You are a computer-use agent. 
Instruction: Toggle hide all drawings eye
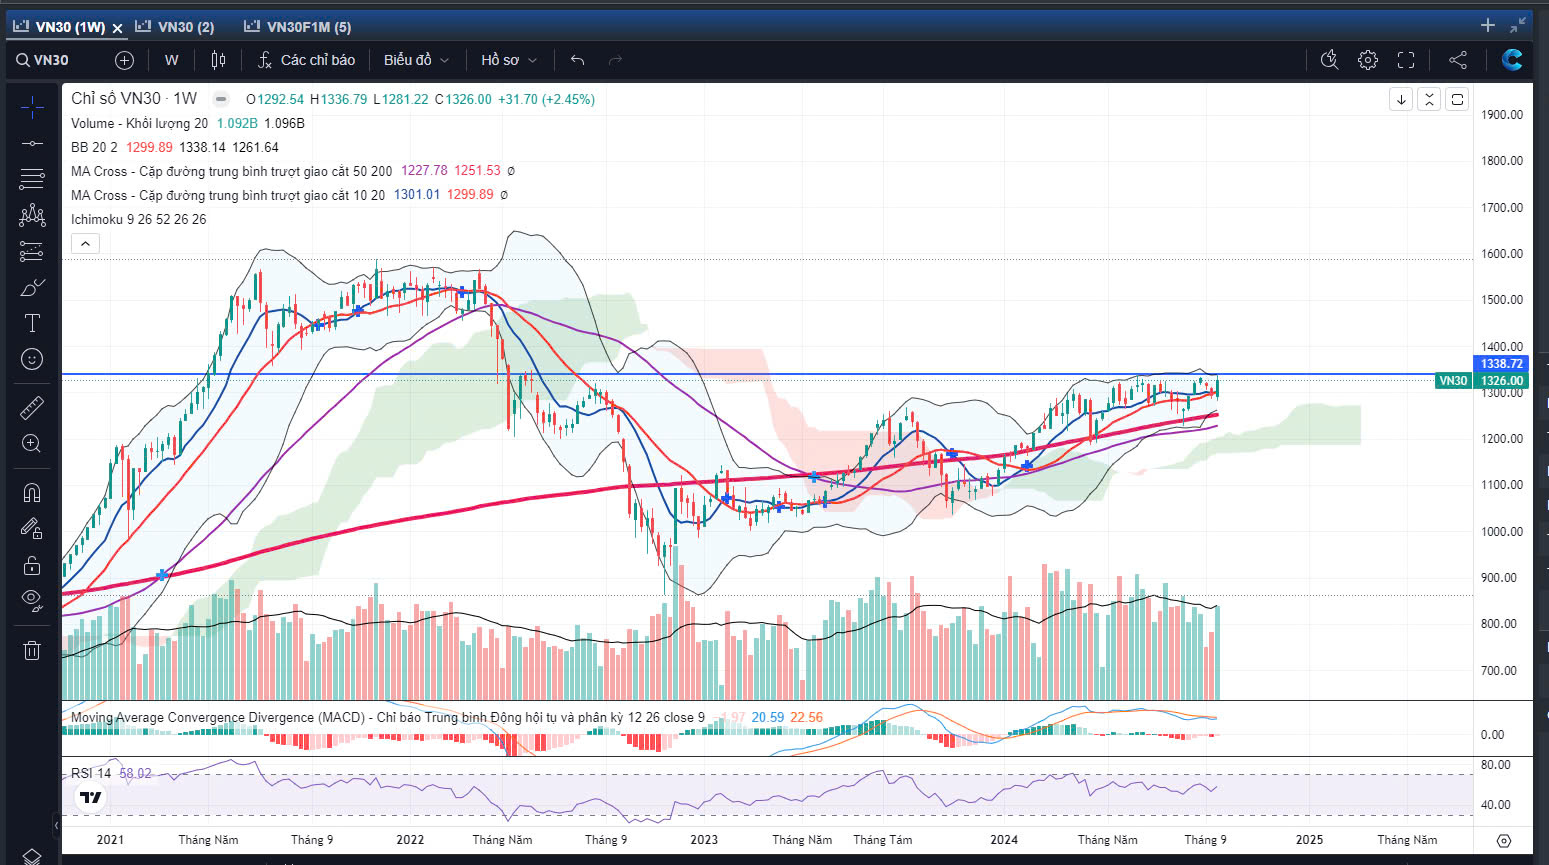pos(32,601)
